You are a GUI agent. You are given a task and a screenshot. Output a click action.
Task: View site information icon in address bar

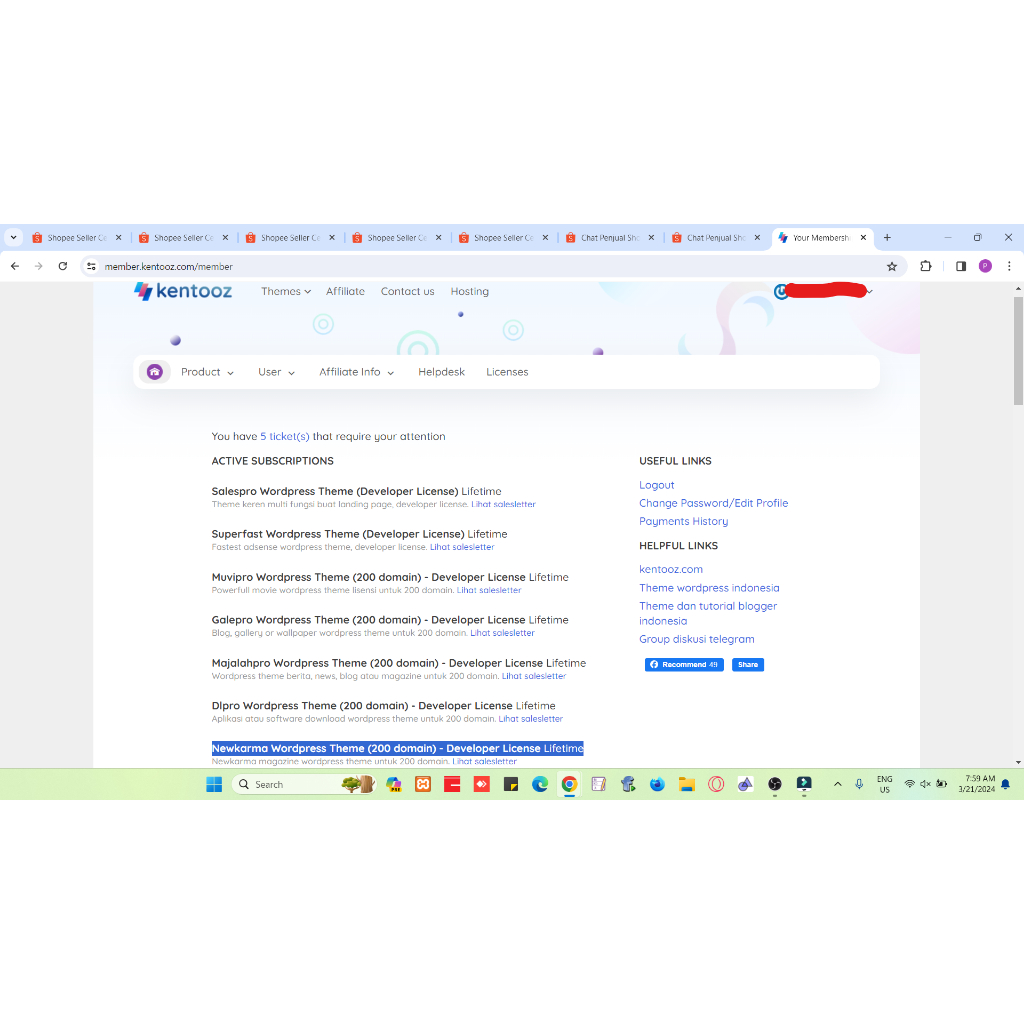91,266
